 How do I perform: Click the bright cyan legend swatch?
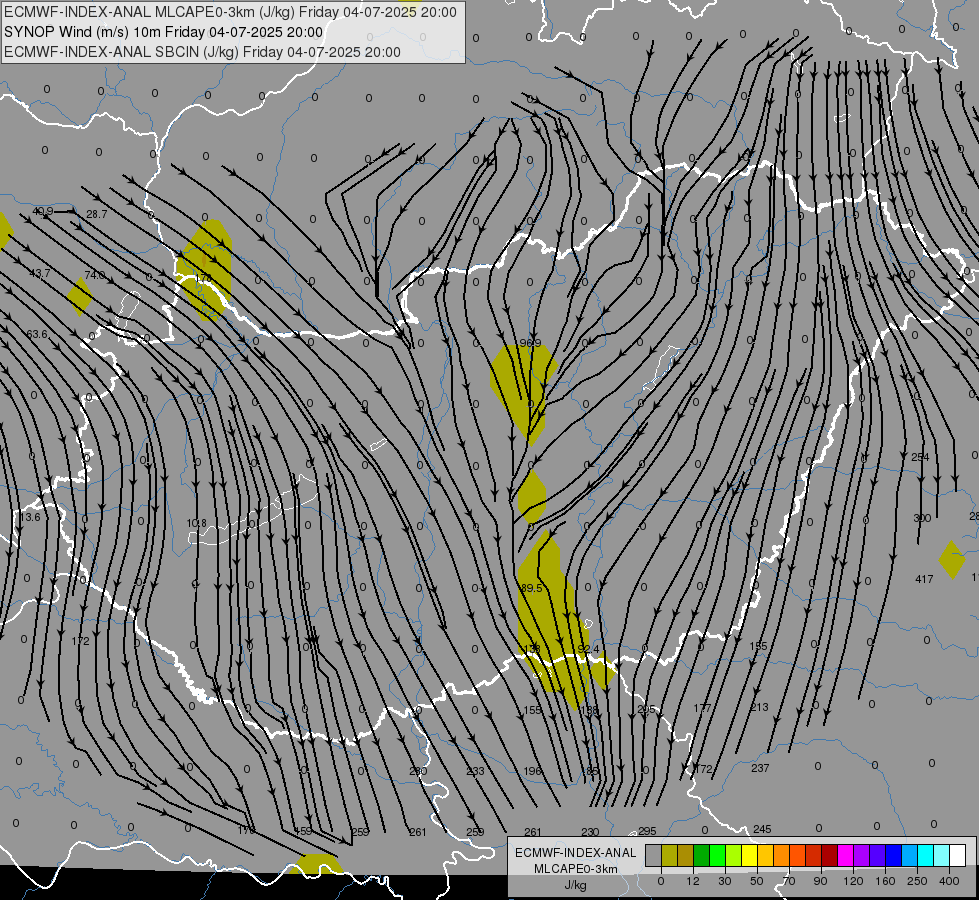[x=925, y=855]
